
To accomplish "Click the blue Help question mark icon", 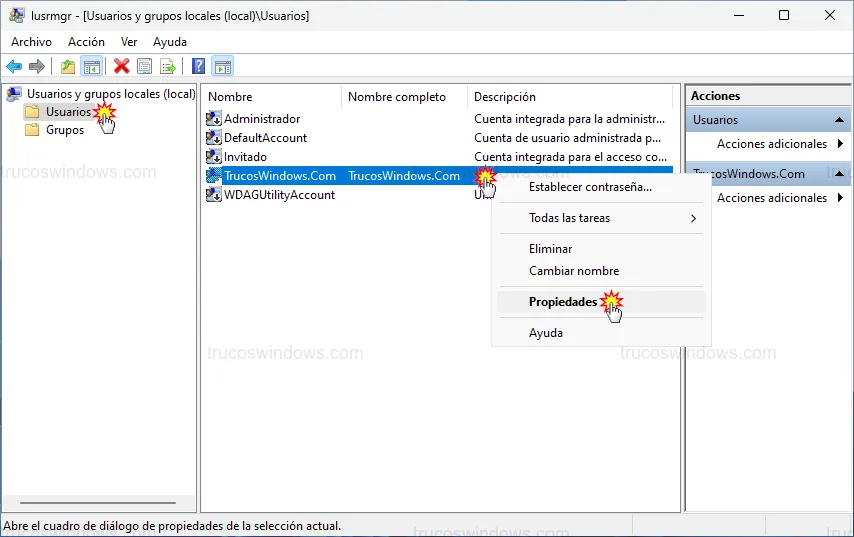I will (199, 67).
